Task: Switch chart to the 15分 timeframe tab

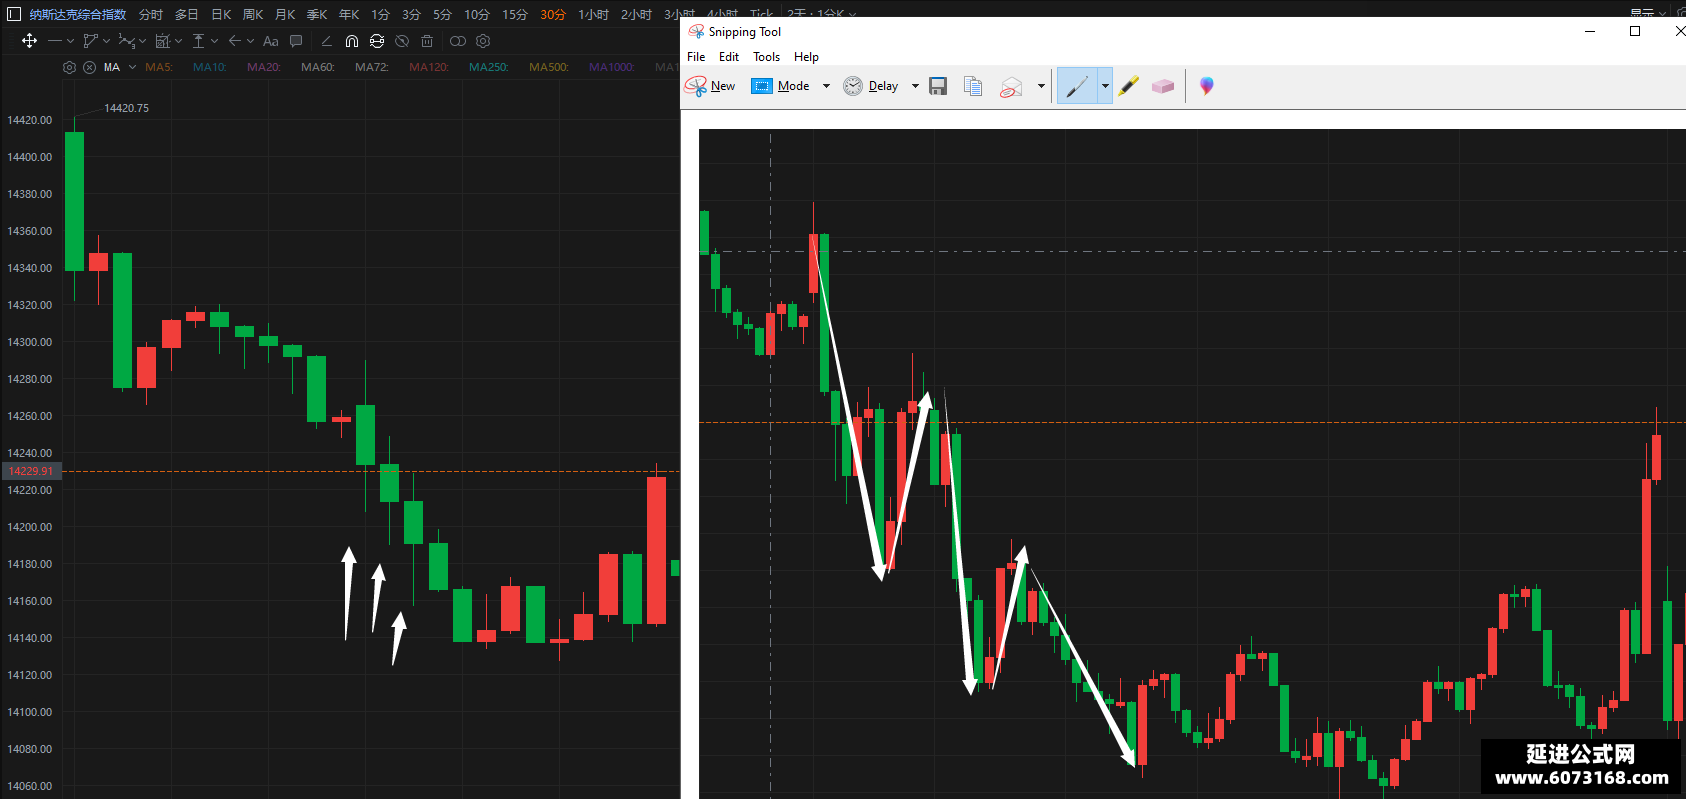Action: pos(514,14)
